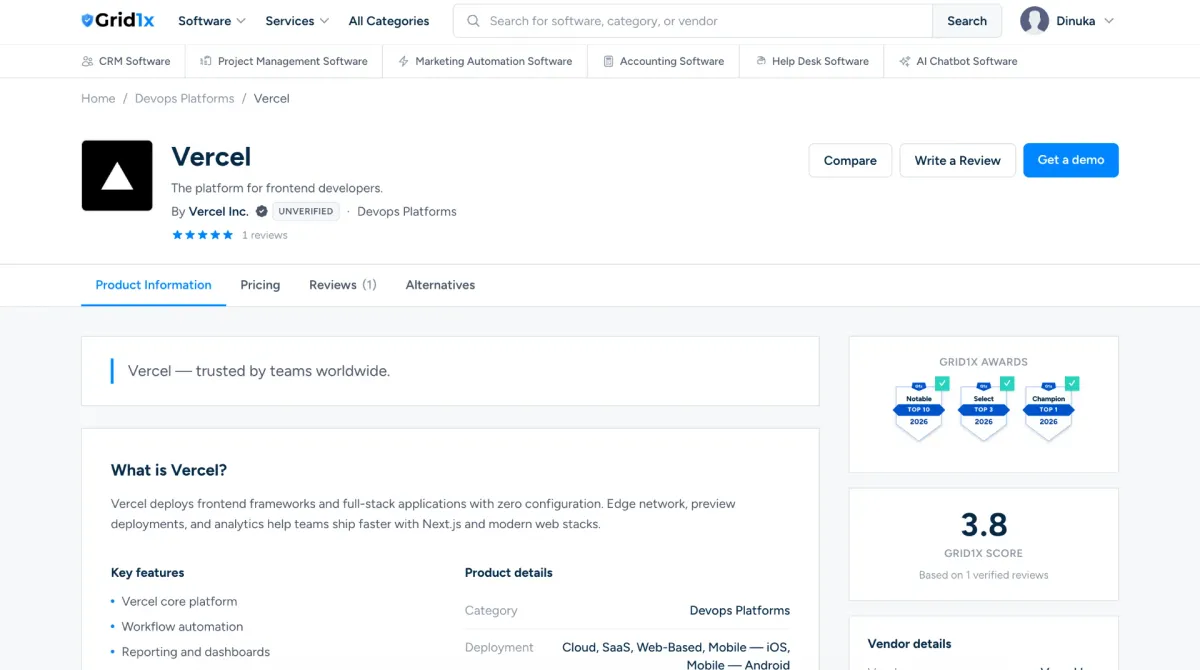Click the Vercel triangle logo
1200x670 pixels.
(117, 176)
